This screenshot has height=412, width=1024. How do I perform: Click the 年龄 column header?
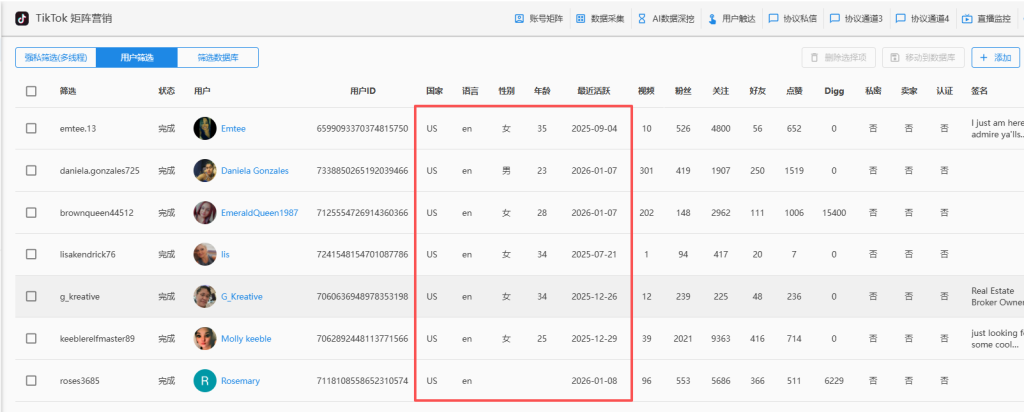click(542, 91)
